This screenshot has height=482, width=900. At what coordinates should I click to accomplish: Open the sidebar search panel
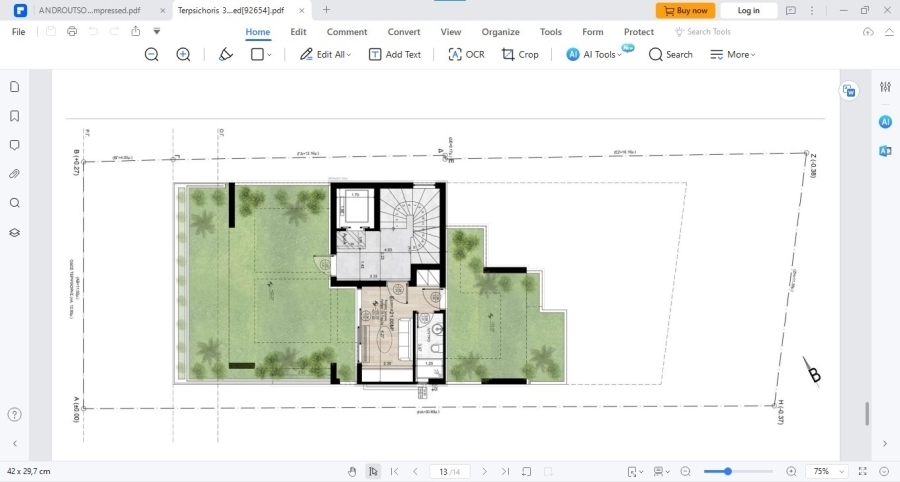pyautogui.click(x=15, y=203)
